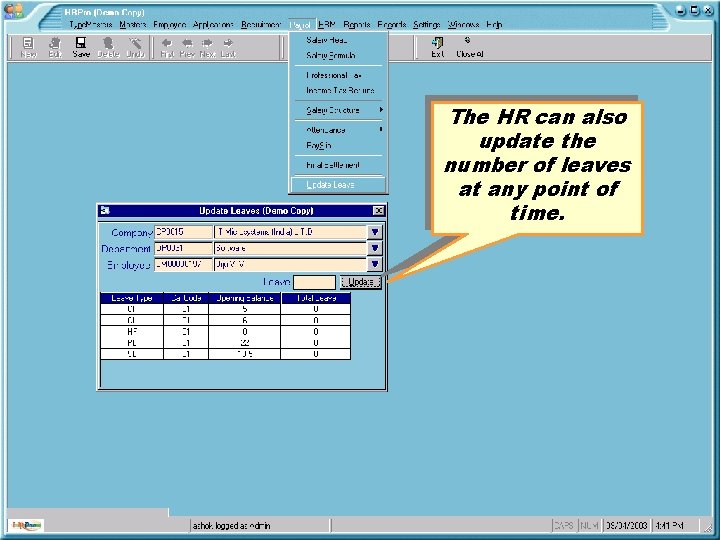The image size is (720, 540).
Task: Click the Opening Balance column header
Action: coord(245,298)
